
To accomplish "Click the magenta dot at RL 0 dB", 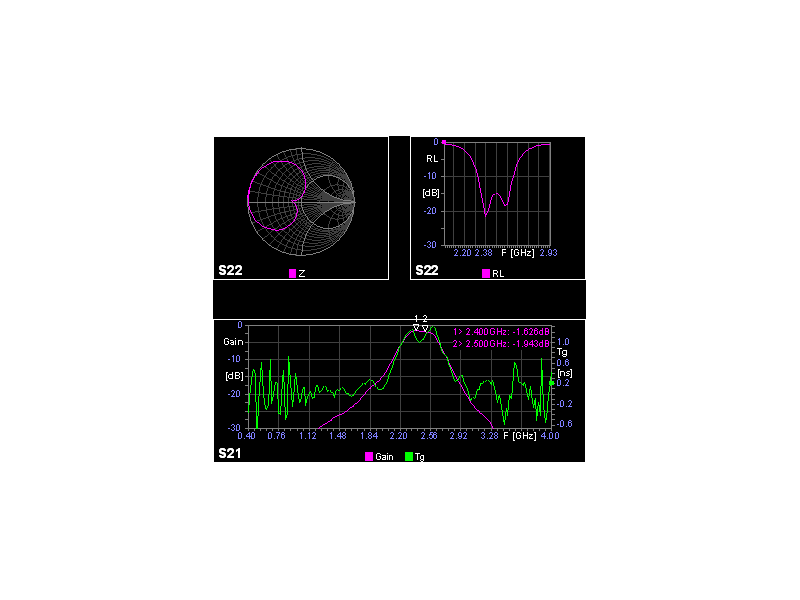I will 444,142.
